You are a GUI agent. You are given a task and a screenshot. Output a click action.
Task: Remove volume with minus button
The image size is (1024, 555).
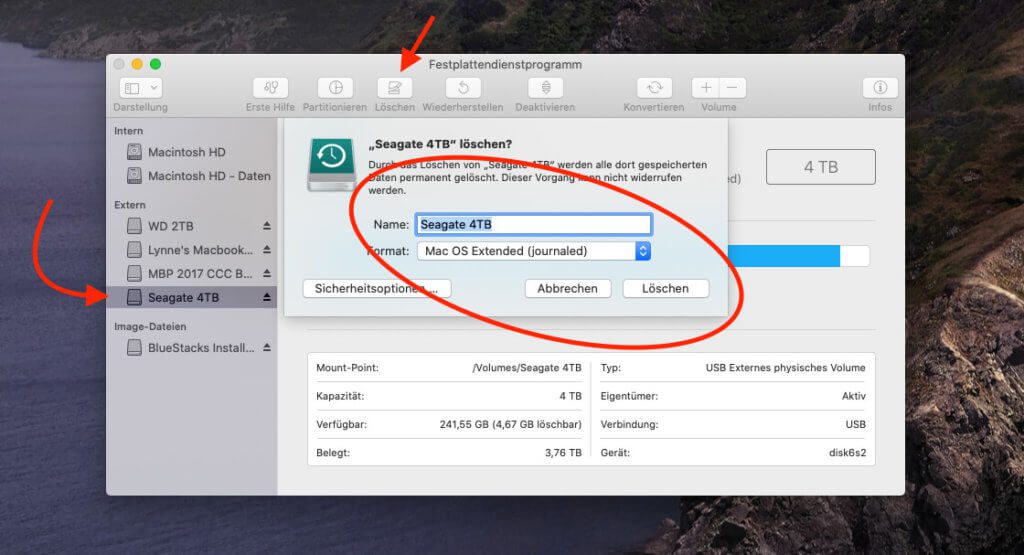[733, 88]
